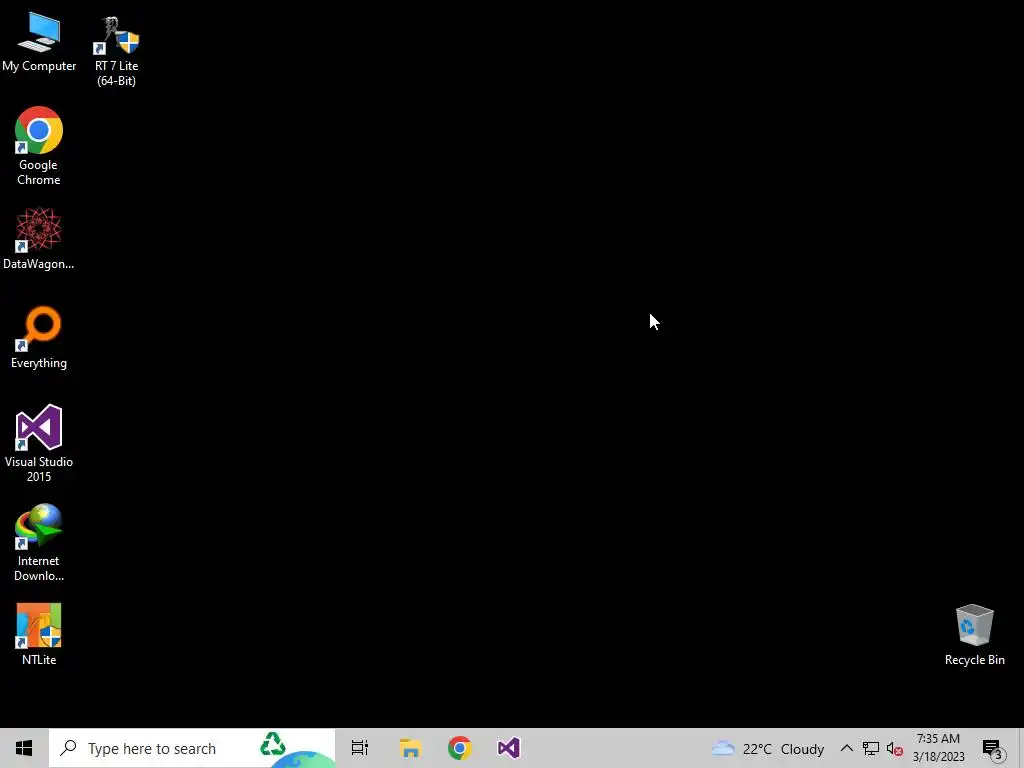Open the clock showing 7:35 AM
The image size is (1024, 768).
938,748
